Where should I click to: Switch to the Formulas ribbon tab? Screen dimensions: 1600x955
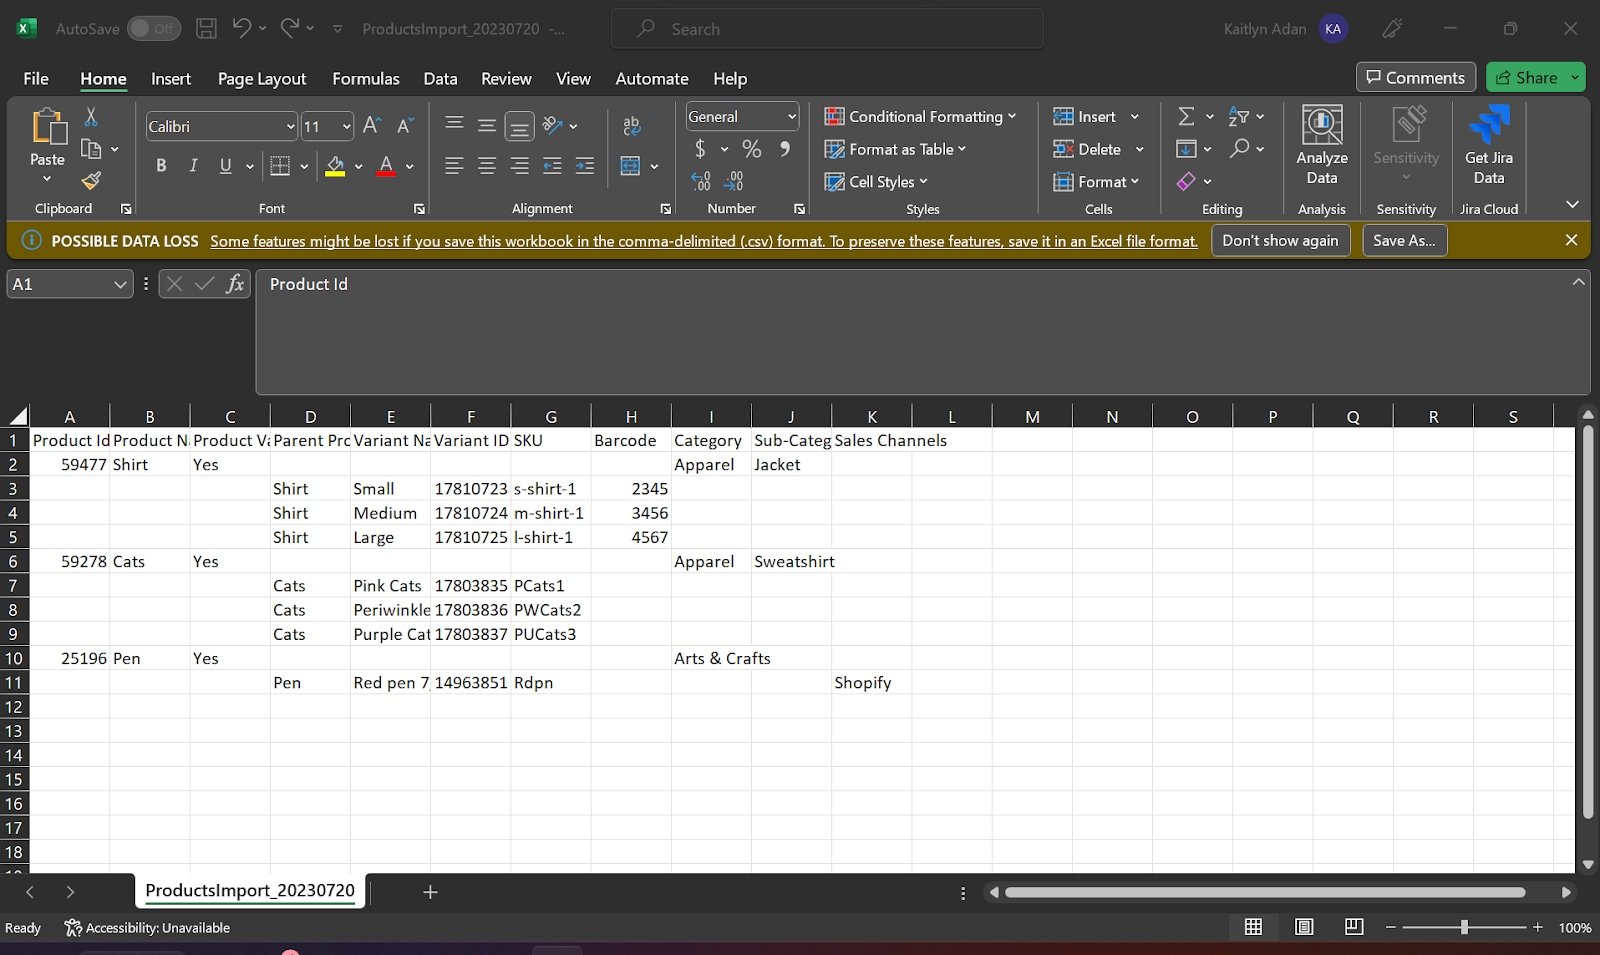[365, 78]
